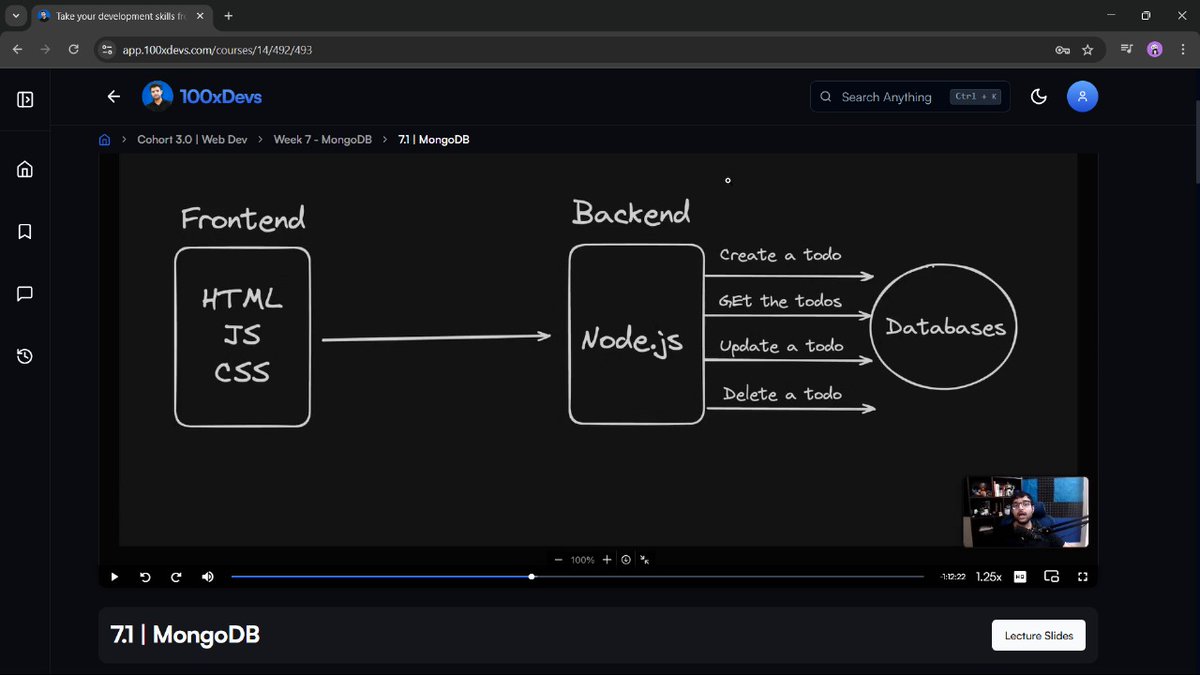Open Home from the left sidebar
1200x675 pixels.
pos(25,169)
